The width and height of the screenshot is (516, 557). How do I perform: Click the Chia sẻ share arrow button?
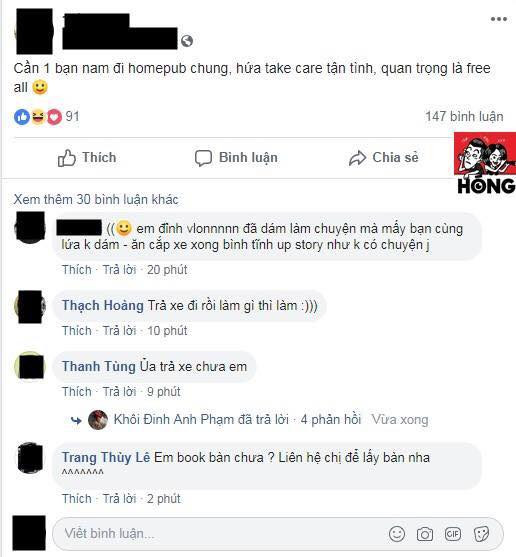(384, 158)
